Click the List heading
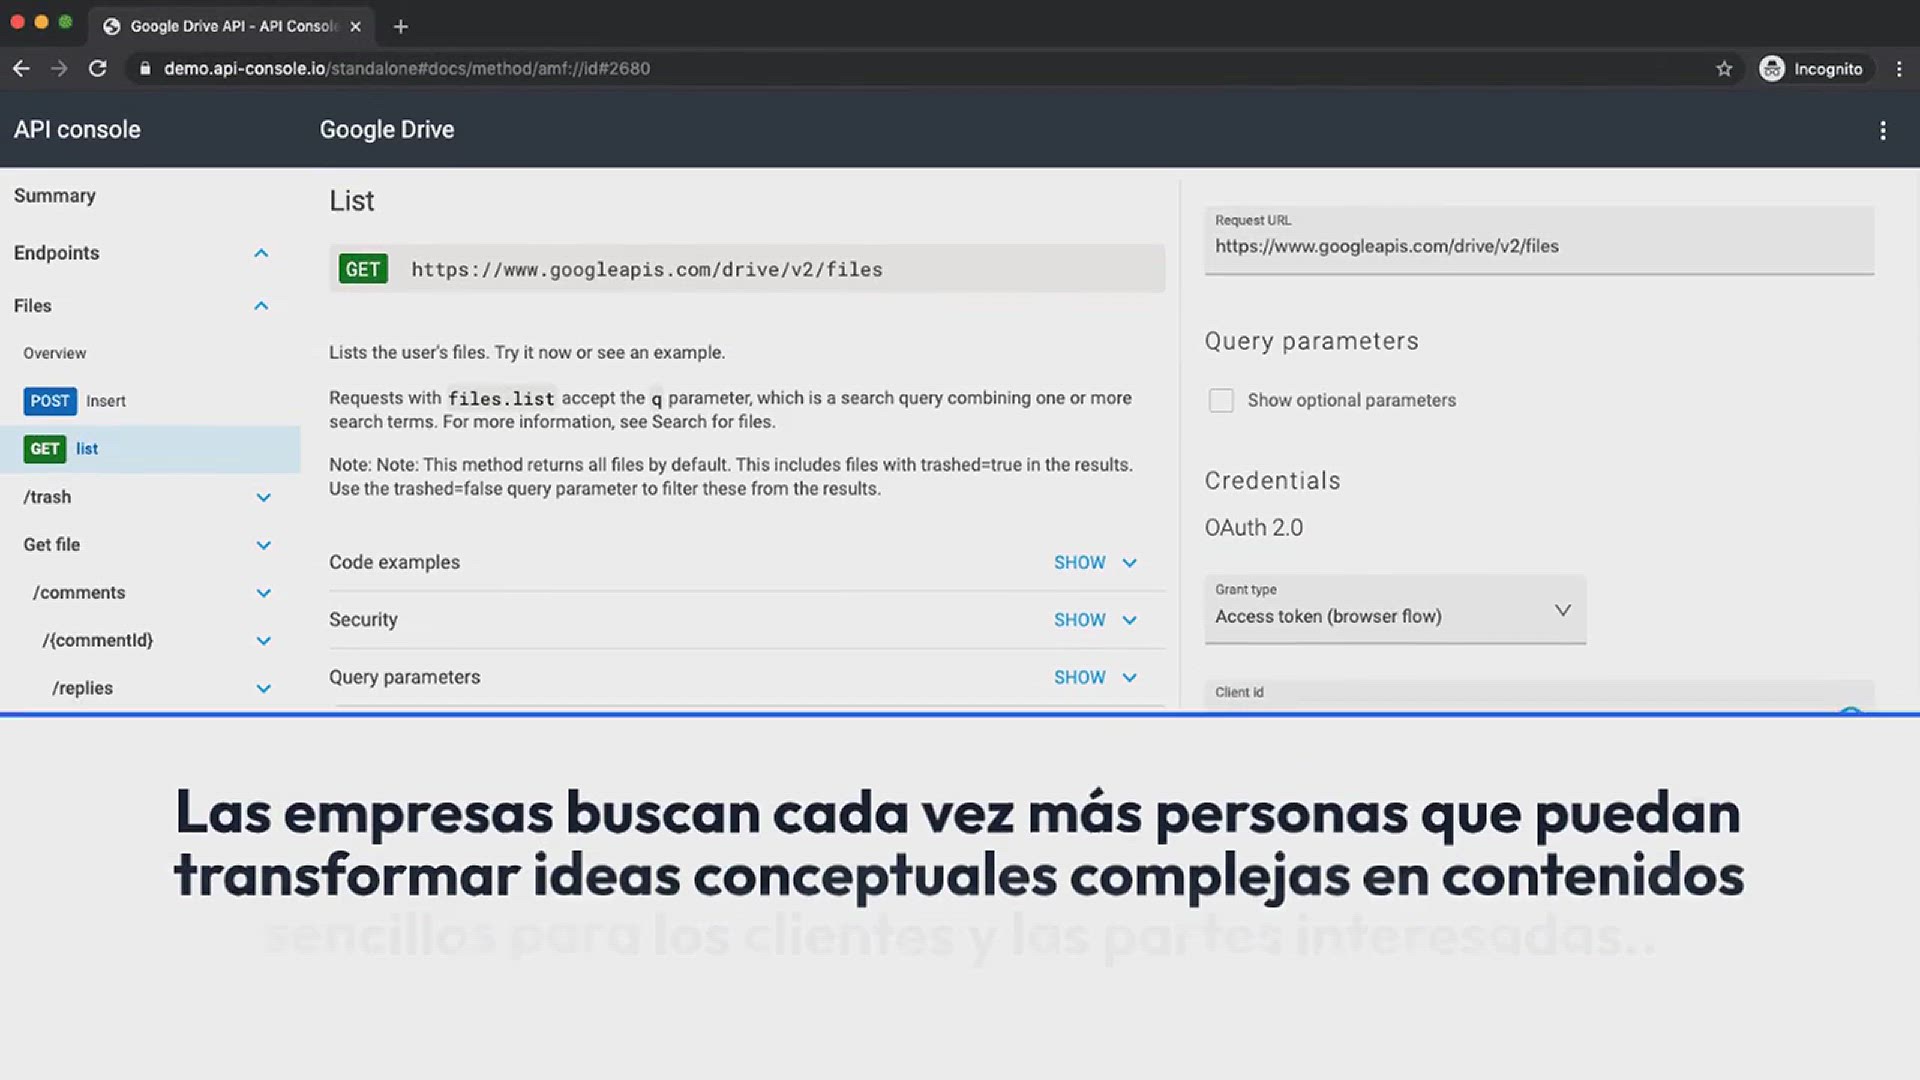Image resolution: width=1920 pixels, height=1080 pixels. coord(352,201)
